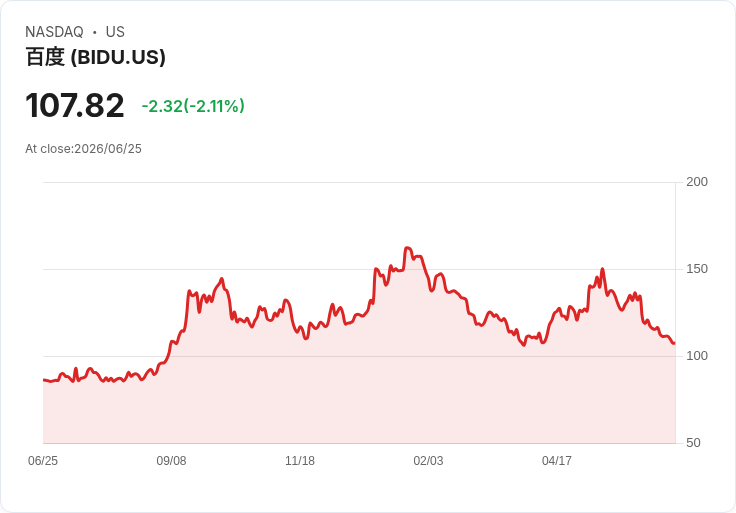Click the second peak touching the 150 gridline

point(602,269)
